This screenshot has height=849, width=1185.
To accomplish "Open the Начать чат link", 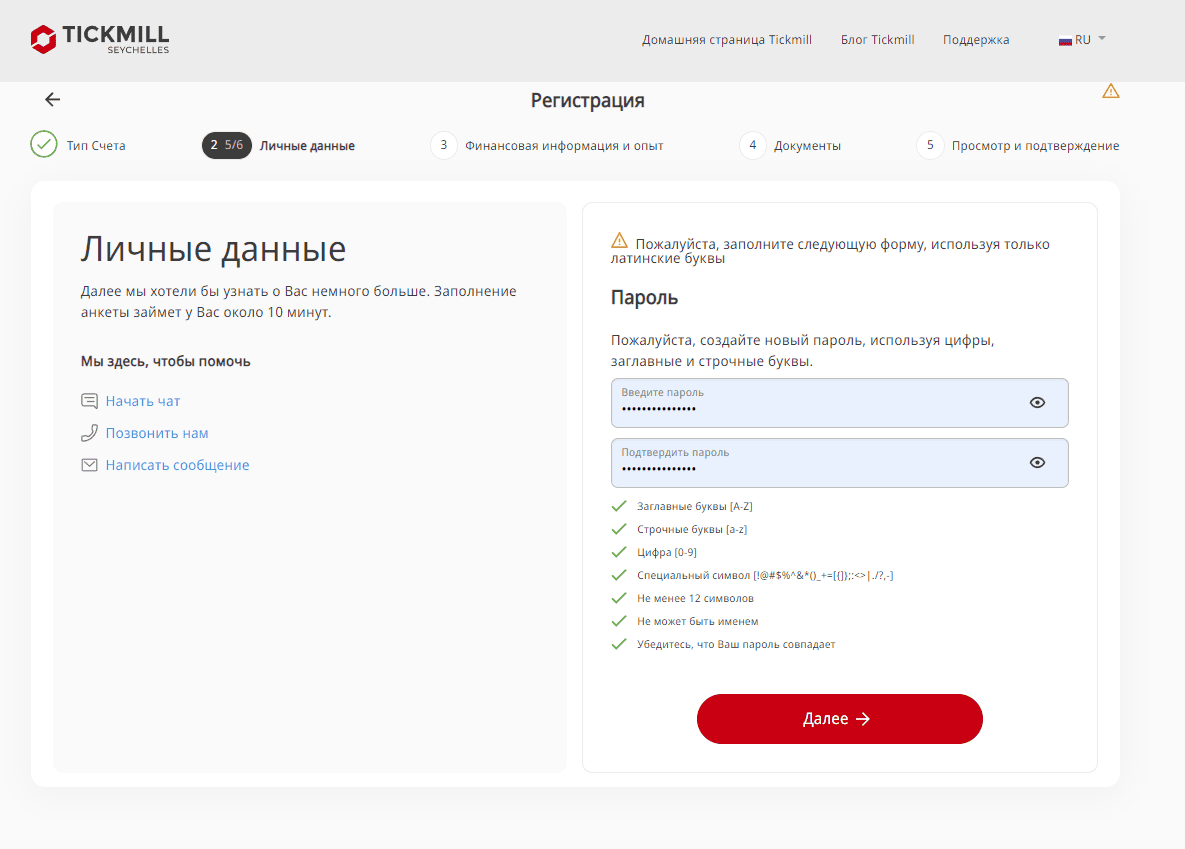I will tap(143, 401).
